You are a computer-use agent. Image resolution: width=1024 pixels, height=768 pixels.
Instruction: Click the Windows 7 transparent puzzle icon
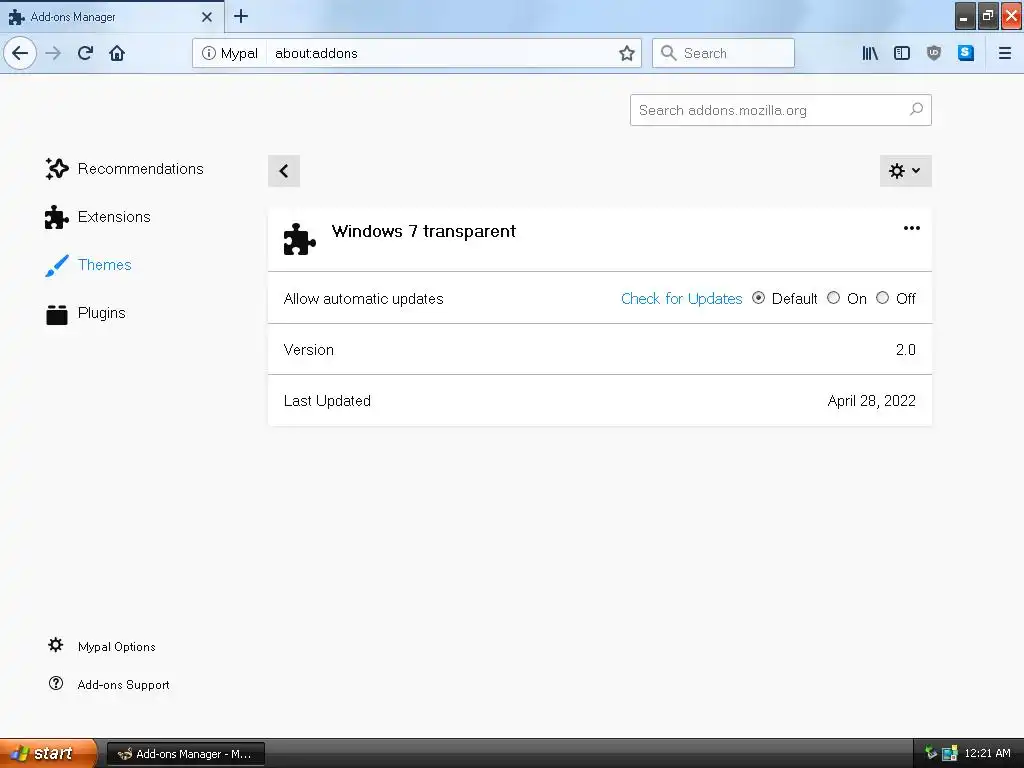point(300,238)
